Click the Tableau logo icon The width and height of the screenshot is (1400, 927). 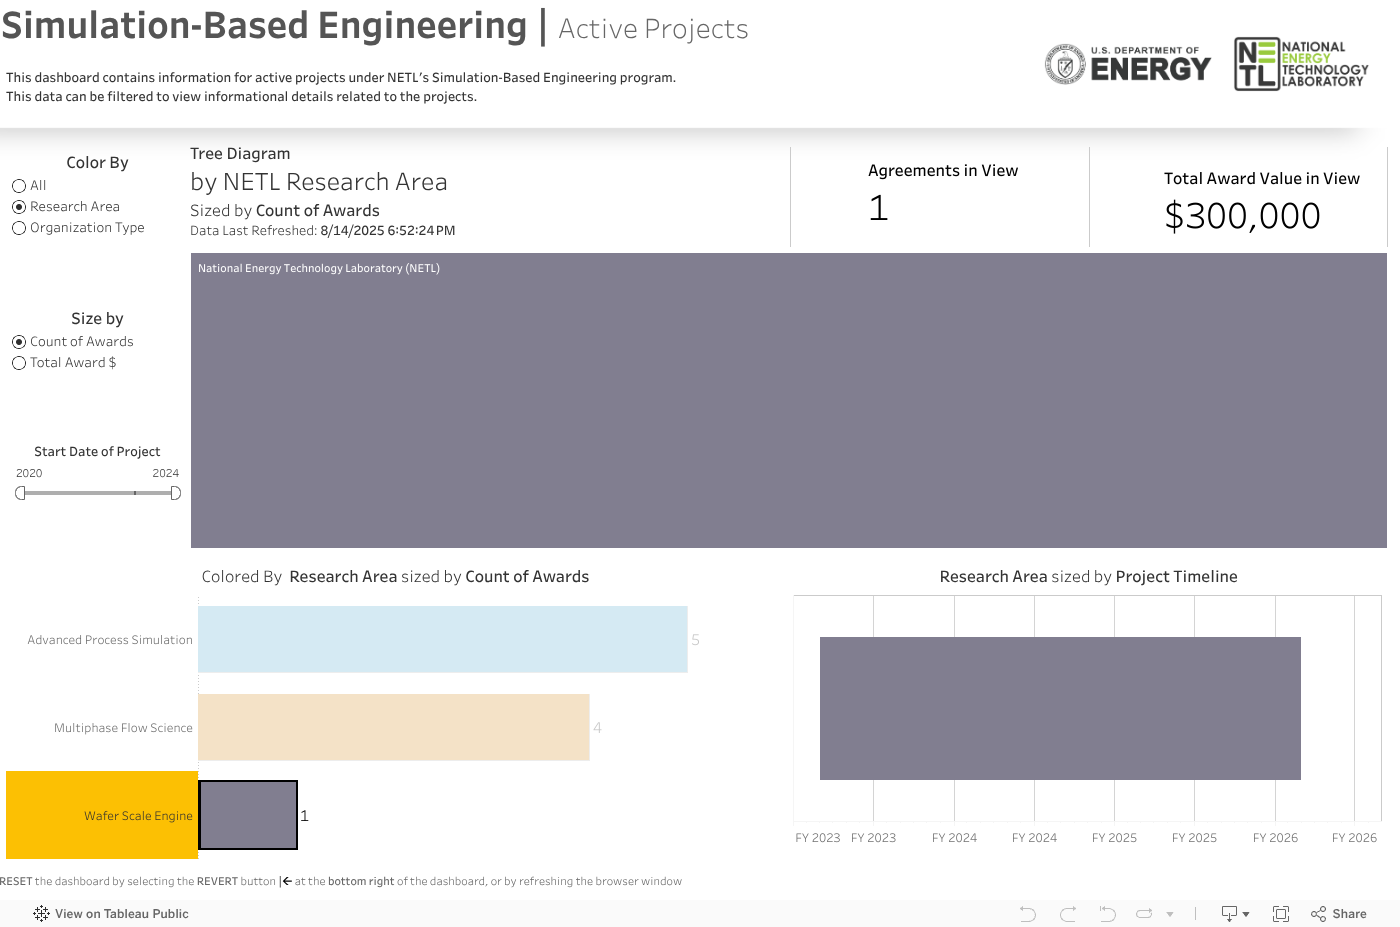click(41, 914)
